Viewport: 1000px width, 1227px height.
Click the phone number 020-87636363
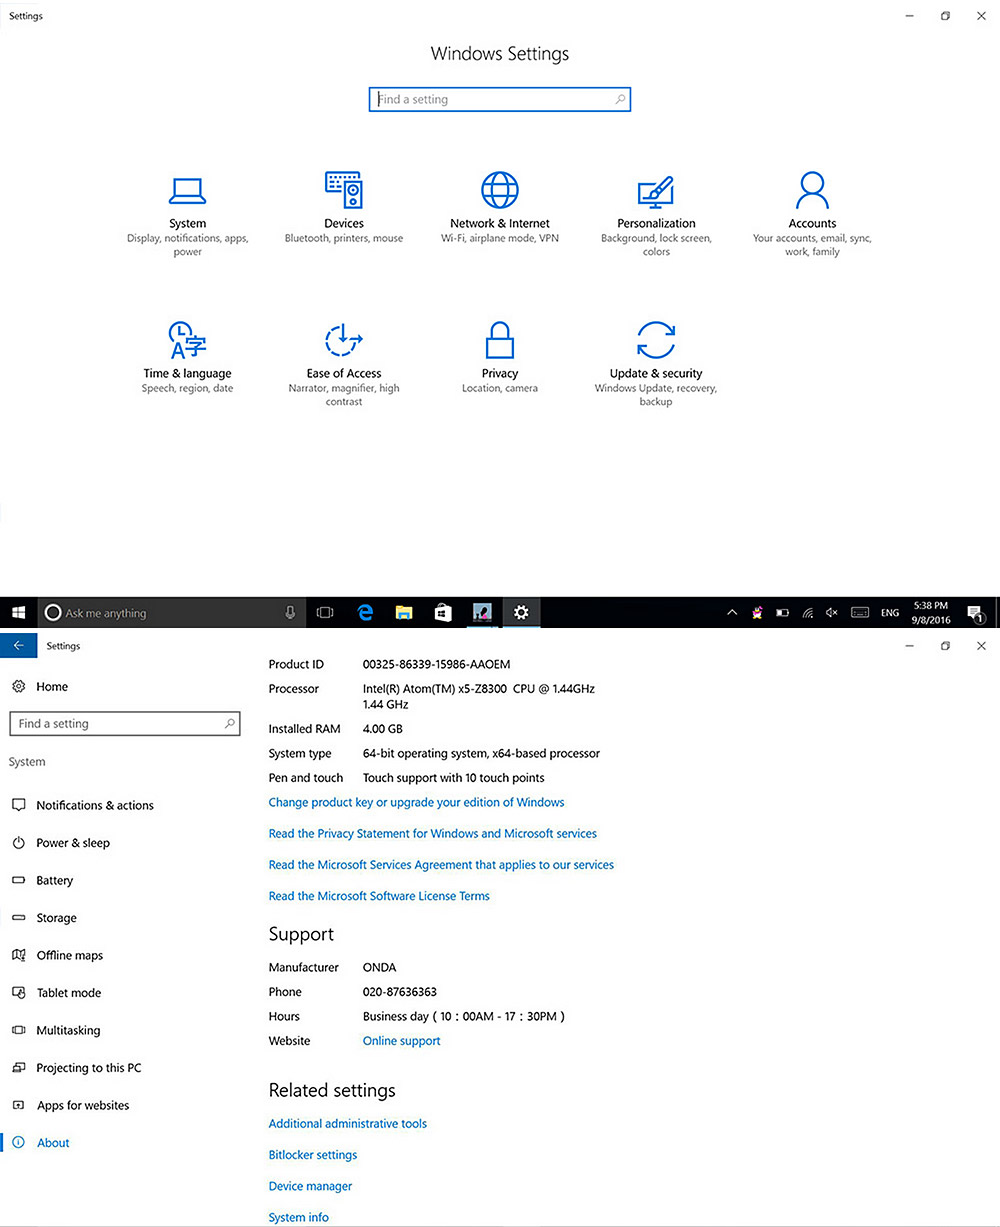click(x=399, y=992)
